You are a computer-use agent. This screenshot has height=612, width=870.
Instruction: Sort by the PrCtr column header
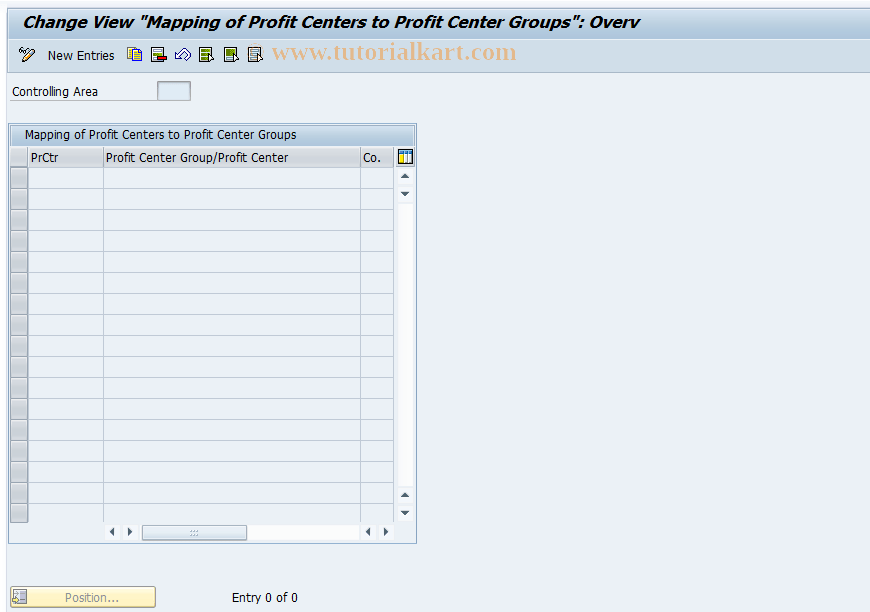pyautogui.click(x=45, y=157)
